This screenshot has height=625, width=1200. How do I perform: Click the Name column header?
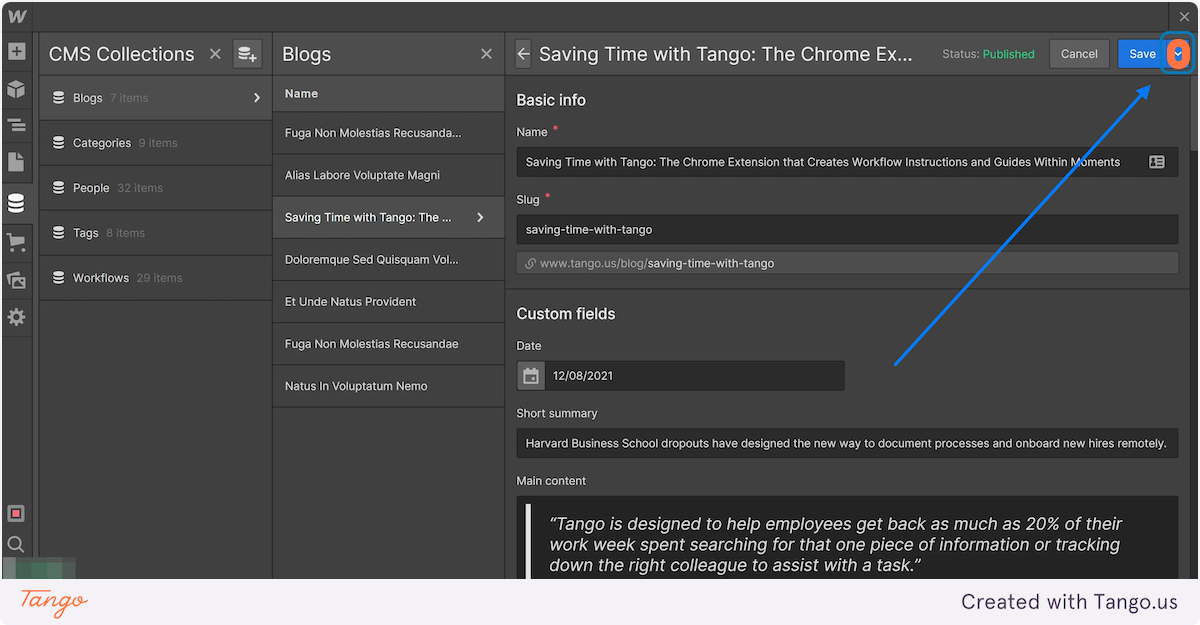click(x=301, y=93)
